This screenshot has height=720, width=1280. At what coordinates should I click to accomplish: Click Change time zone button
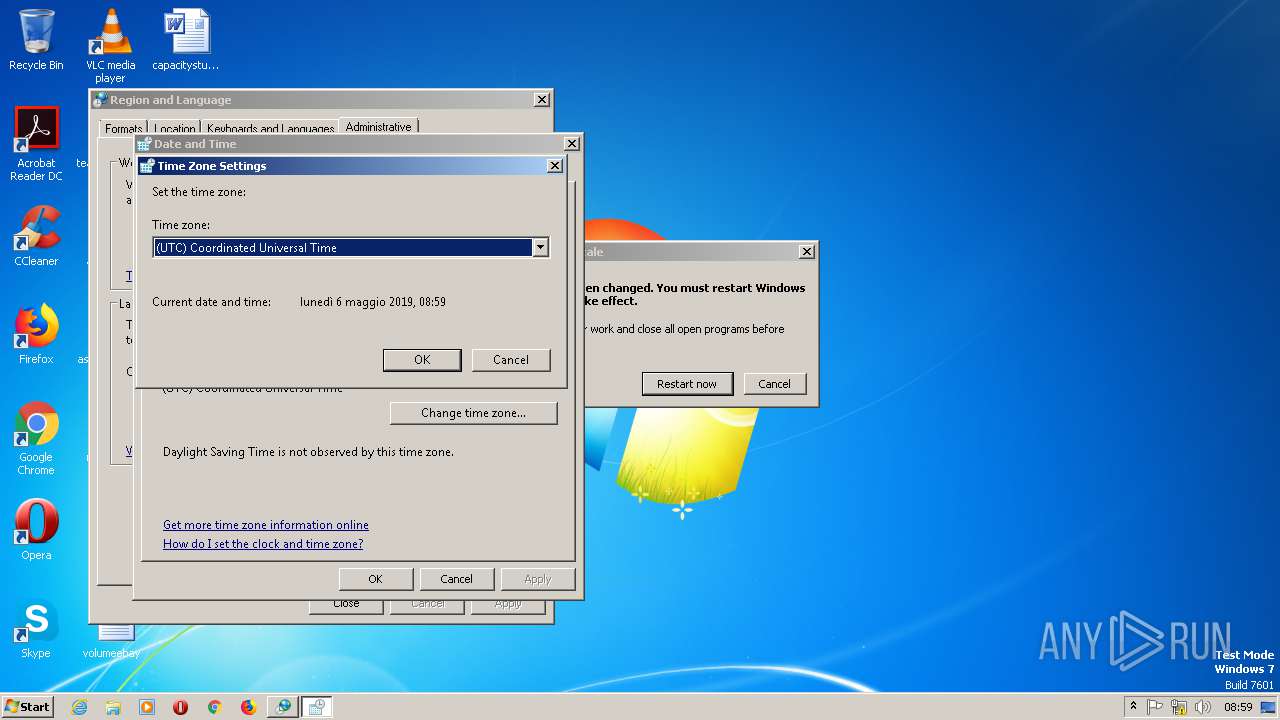coord(473,413)
